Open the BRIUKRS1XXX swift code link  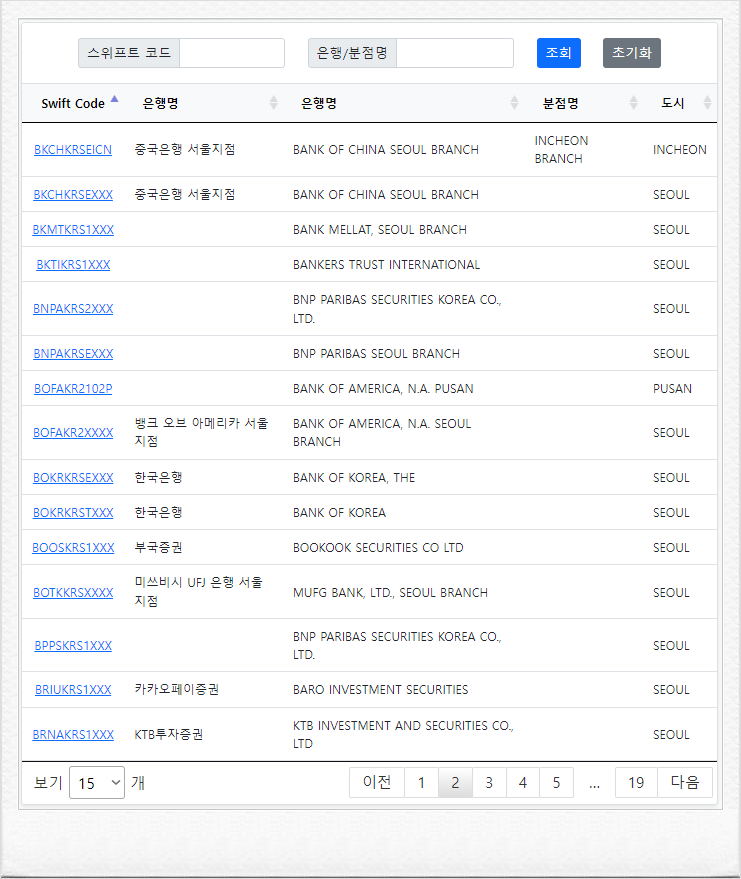(x=73, y=690)
